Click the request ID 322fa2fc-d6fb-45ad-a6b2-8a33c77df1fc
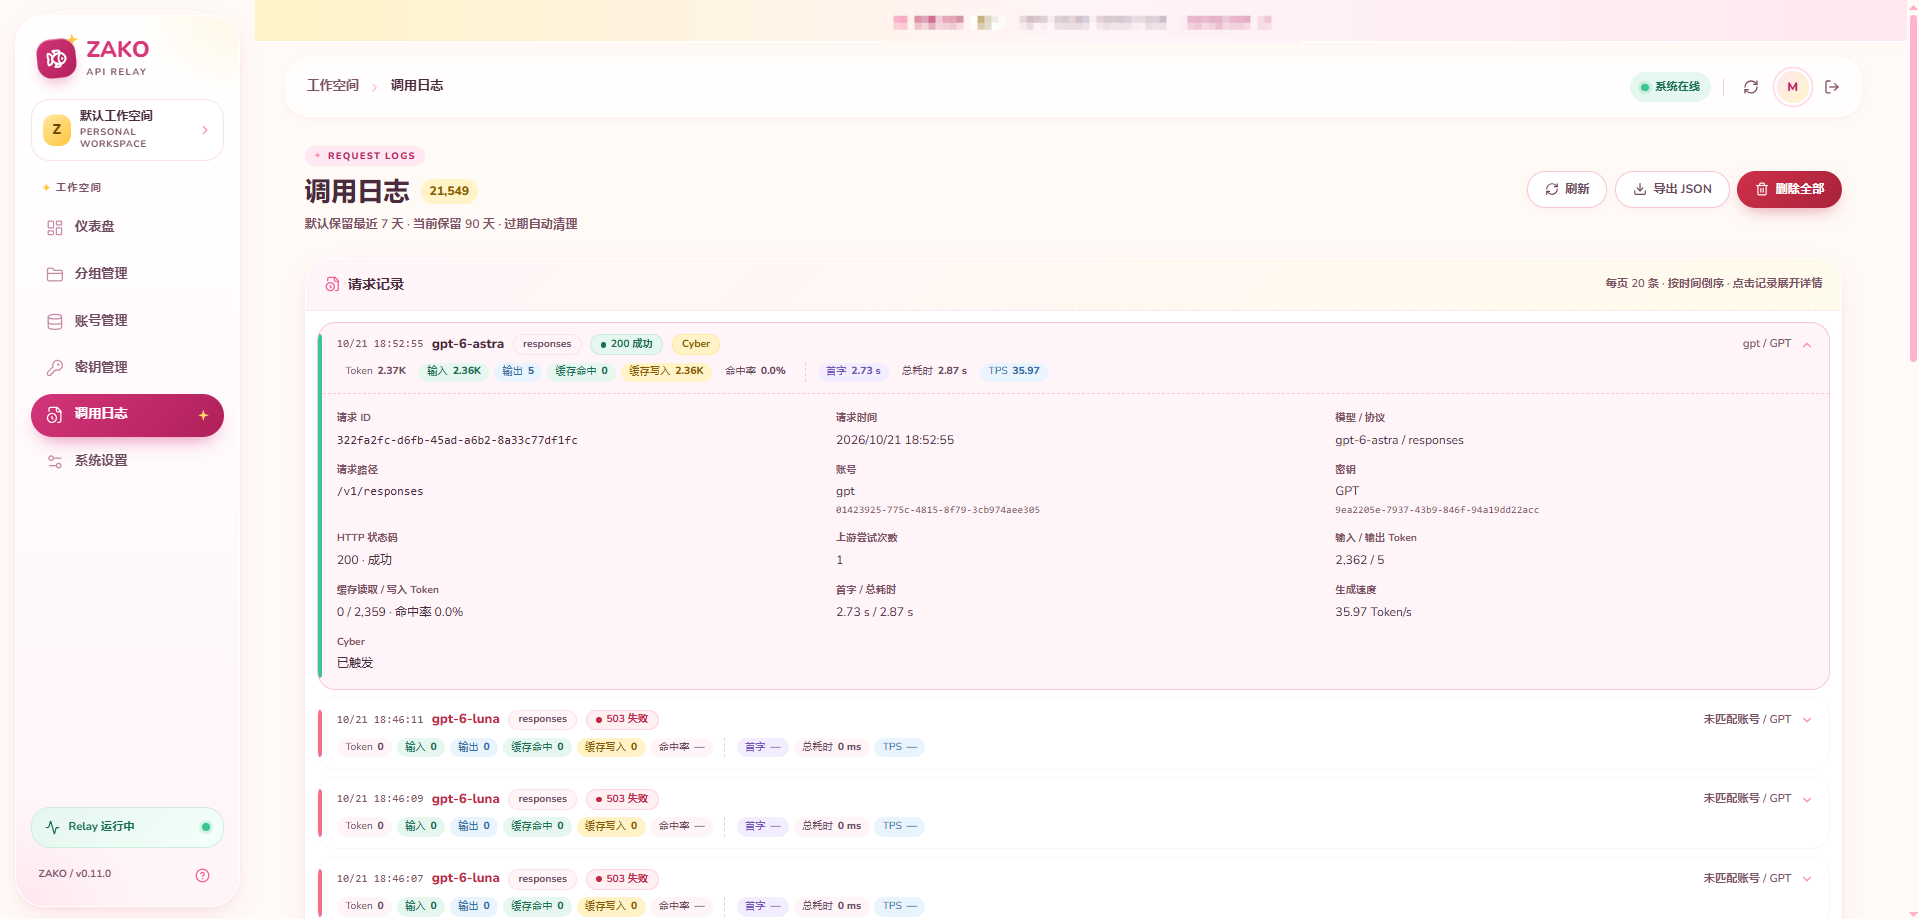 457,440
